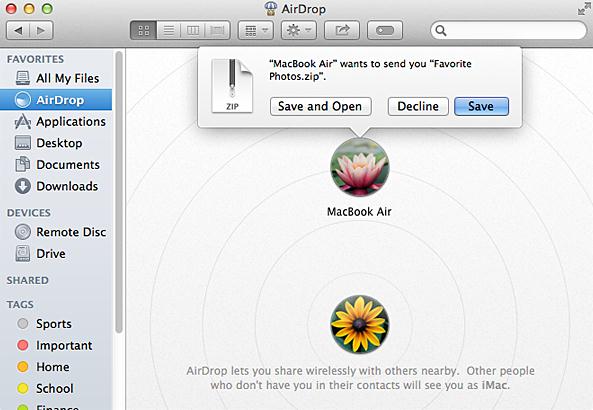Open the Action gear menu
Image resolution: width=593 pixels, height=410 pixels.
[x=299, y=30]
